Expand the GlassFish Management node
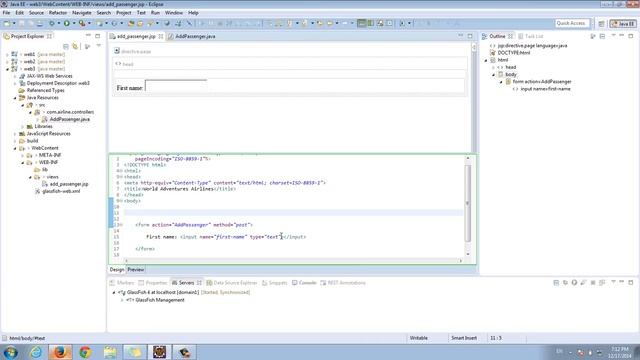Image resolution: width=640 pixels, height=360 pixels. click(x=122, y=300)
